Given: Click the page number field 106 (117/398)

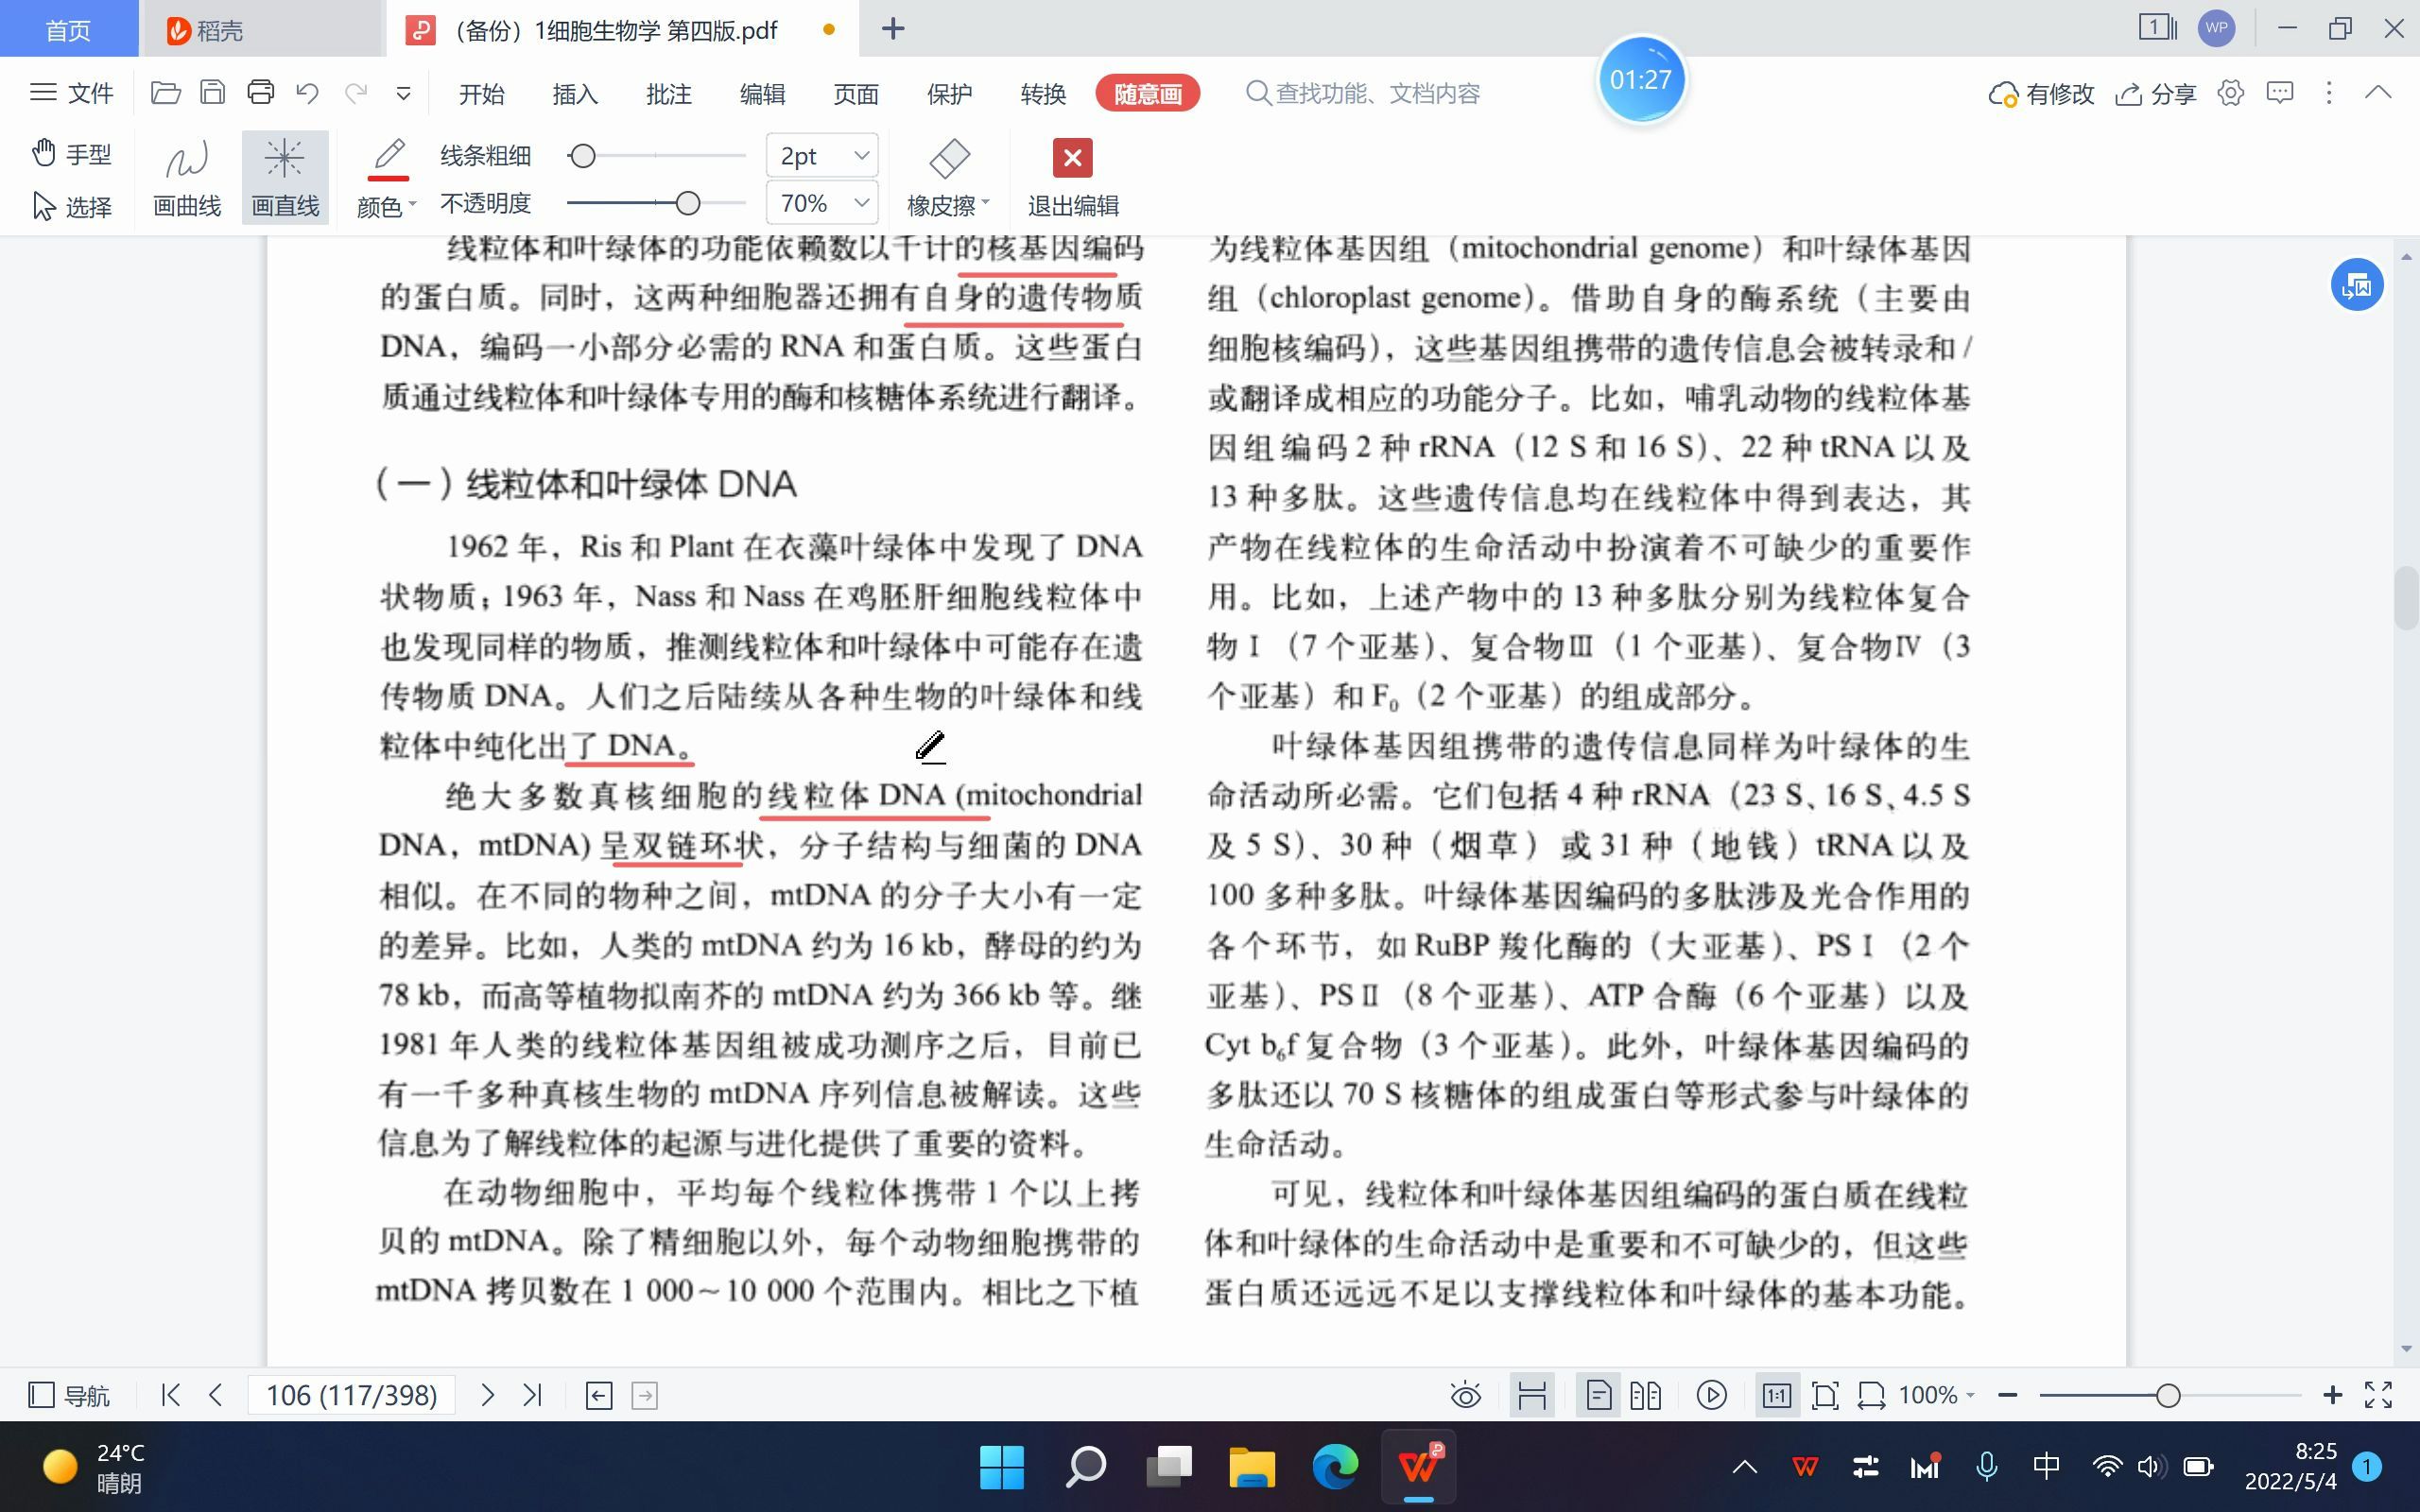Looking at the screenshot, I should [x=352, y=1395].
